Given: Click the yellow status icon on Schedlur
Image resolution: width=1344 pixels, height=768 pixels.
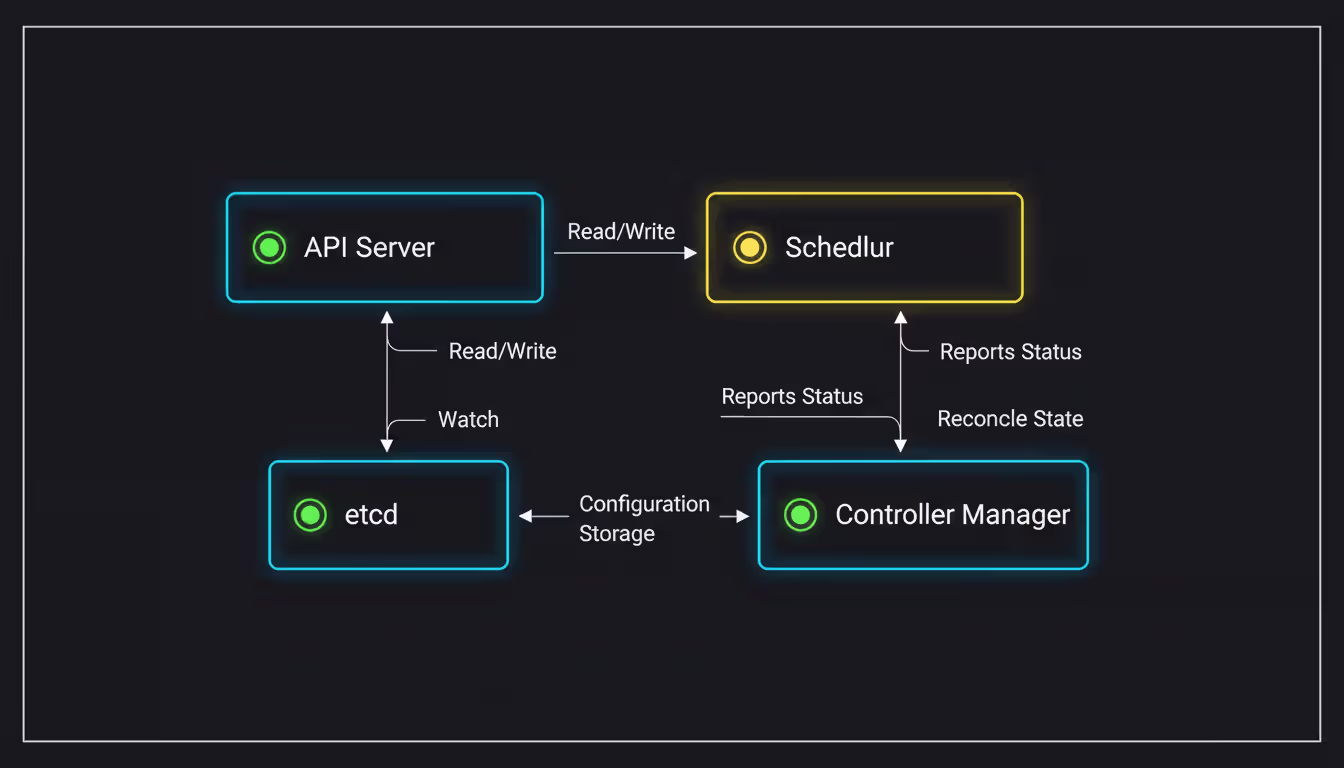Looking at the screenshot, I should pos(749,247).
